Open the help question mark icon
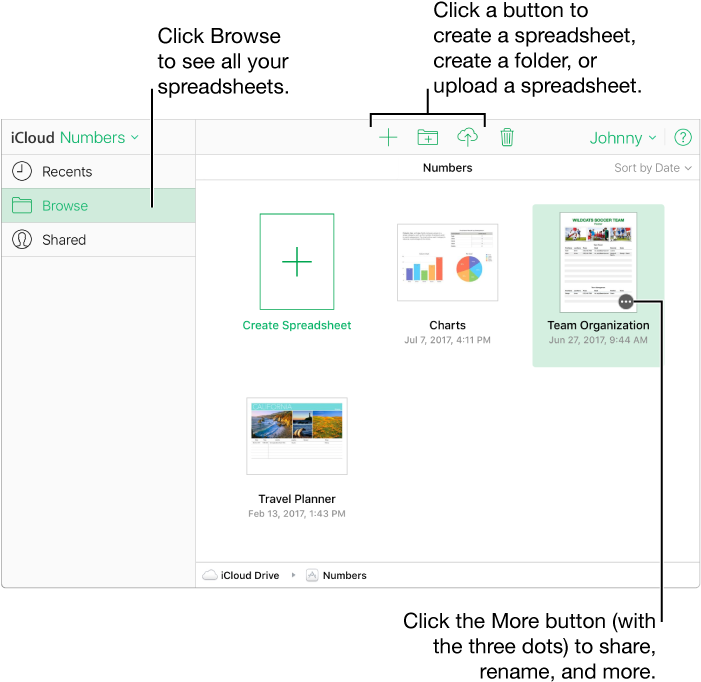The image size is (701, 682). point(683,138)
